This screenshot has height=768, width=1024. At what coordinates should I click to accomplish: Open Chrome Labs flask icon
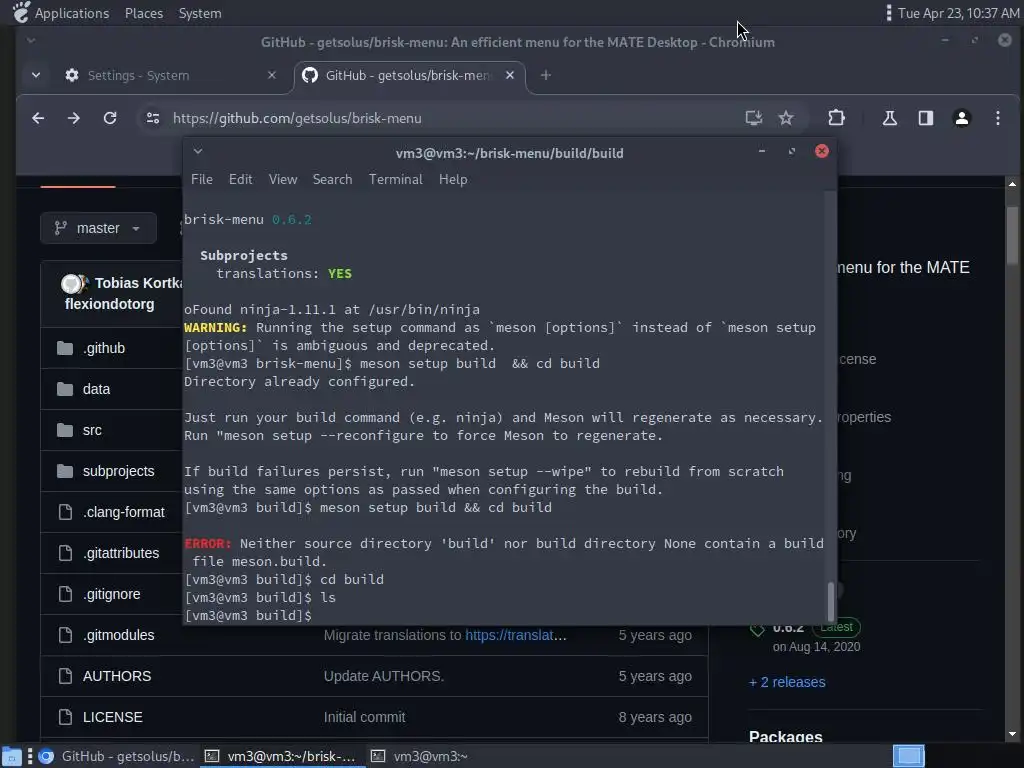(889, 118)
